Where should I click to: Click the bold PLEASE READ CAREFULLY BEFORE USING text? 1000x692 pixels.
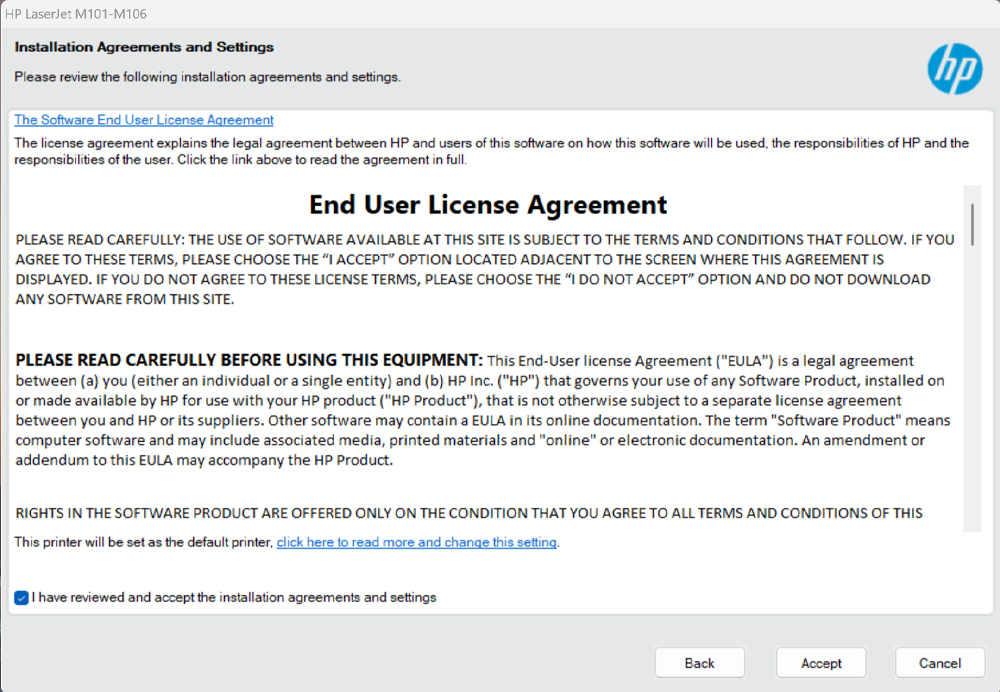tap(249, 360)
